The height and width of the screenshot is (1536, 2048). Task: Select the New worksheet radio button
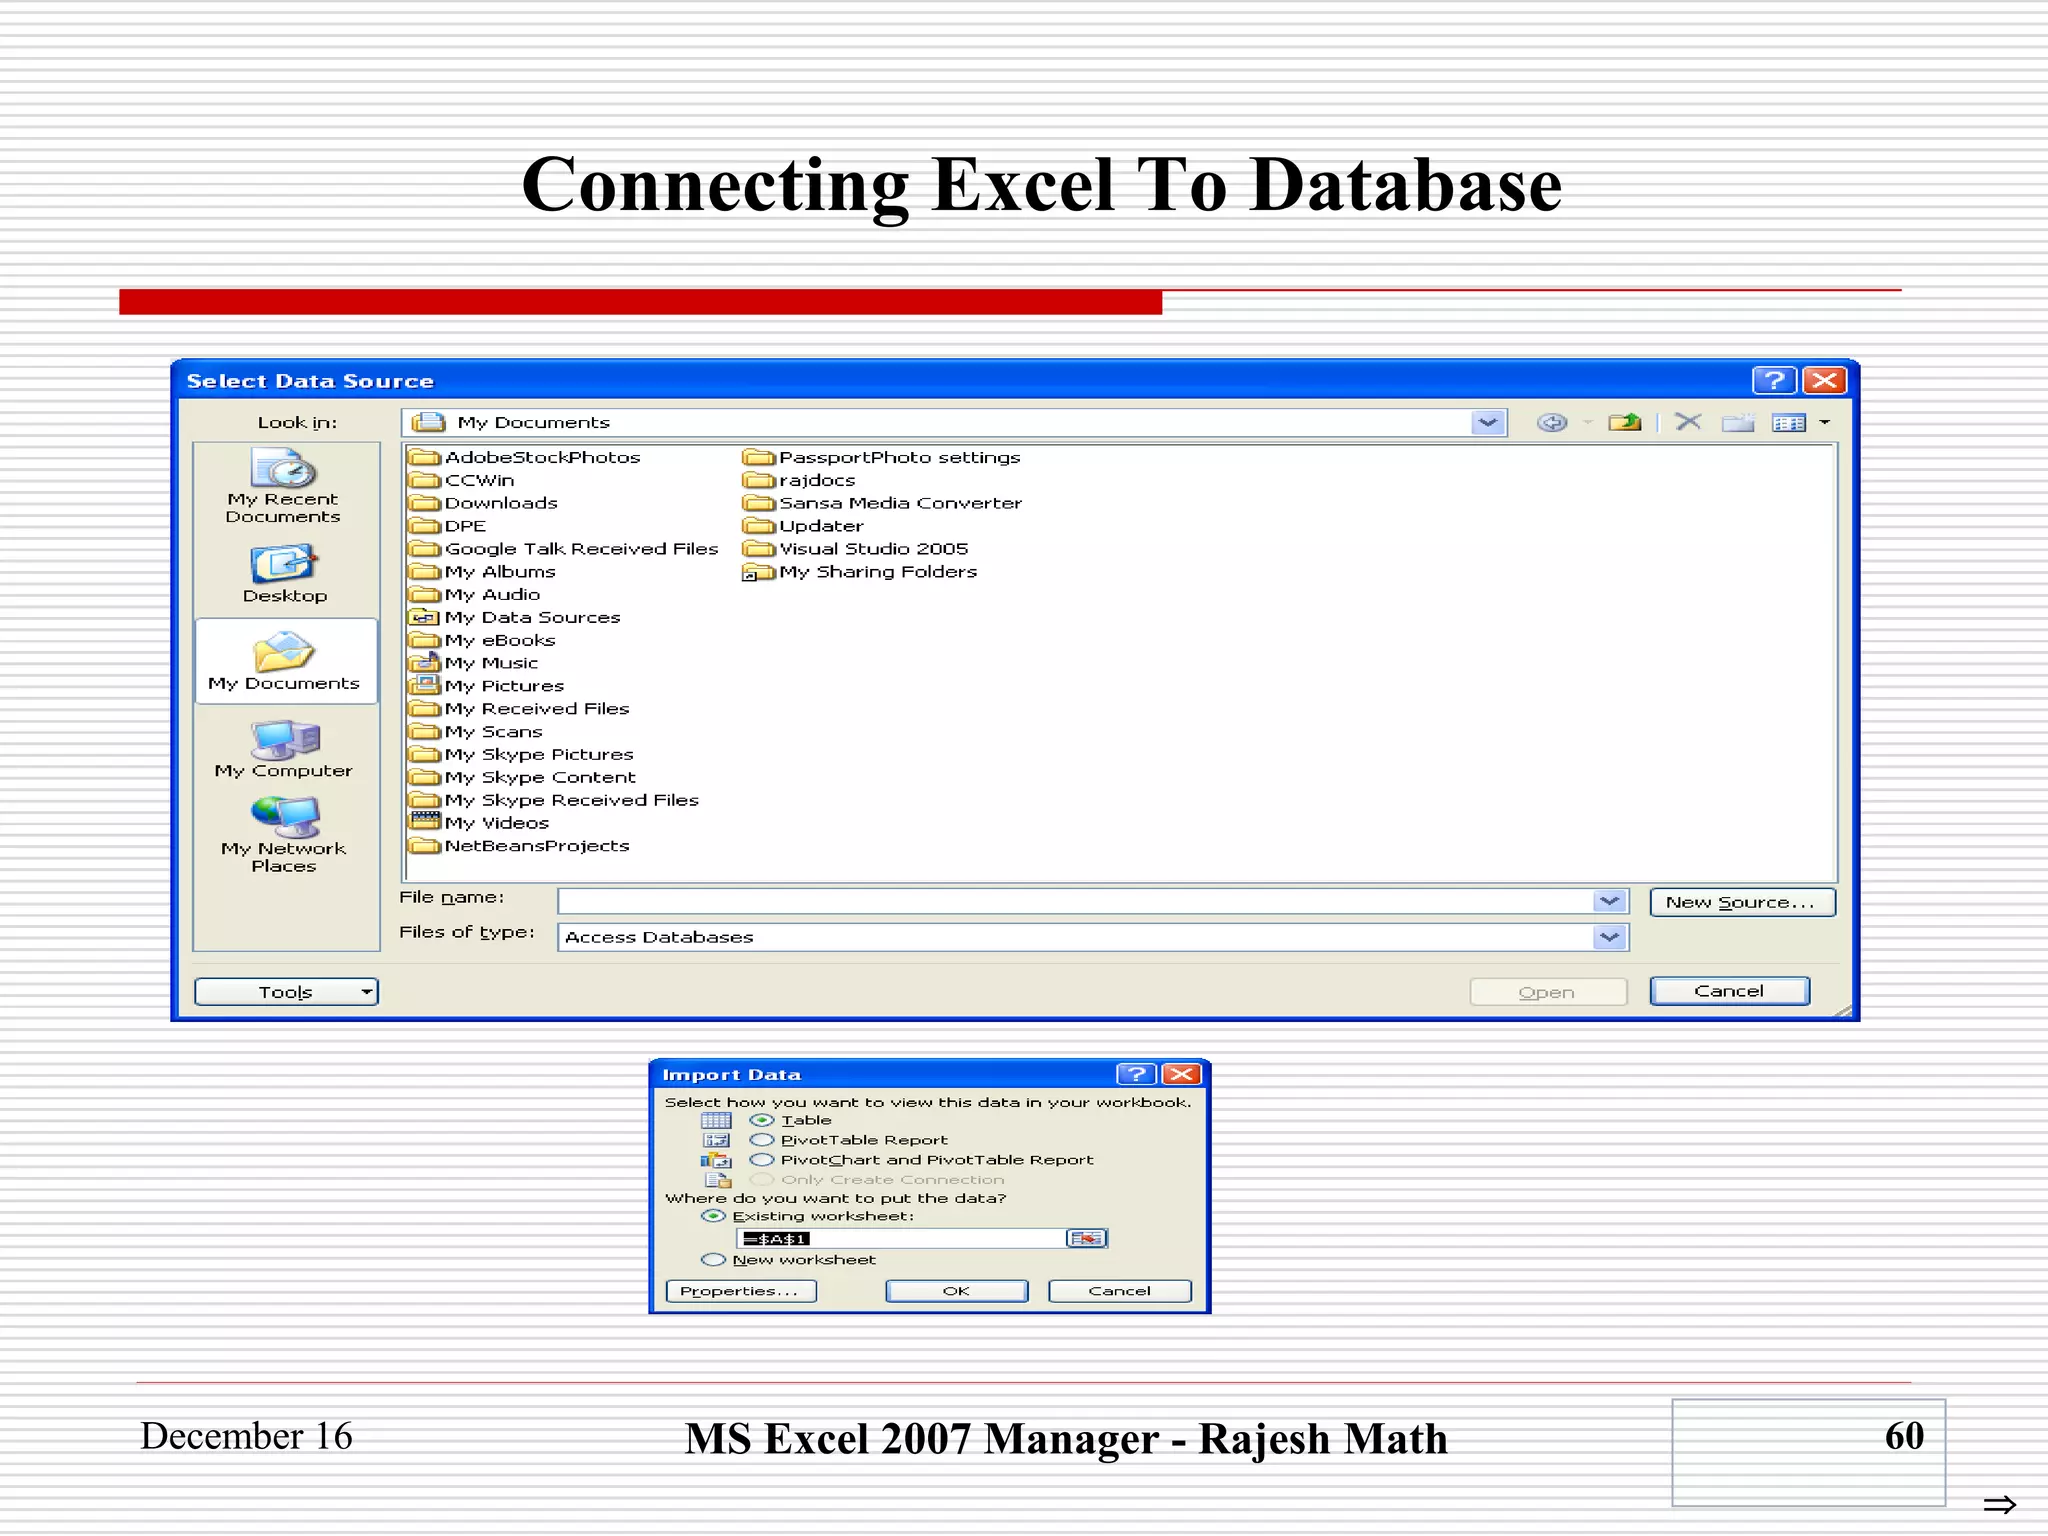714,1260
